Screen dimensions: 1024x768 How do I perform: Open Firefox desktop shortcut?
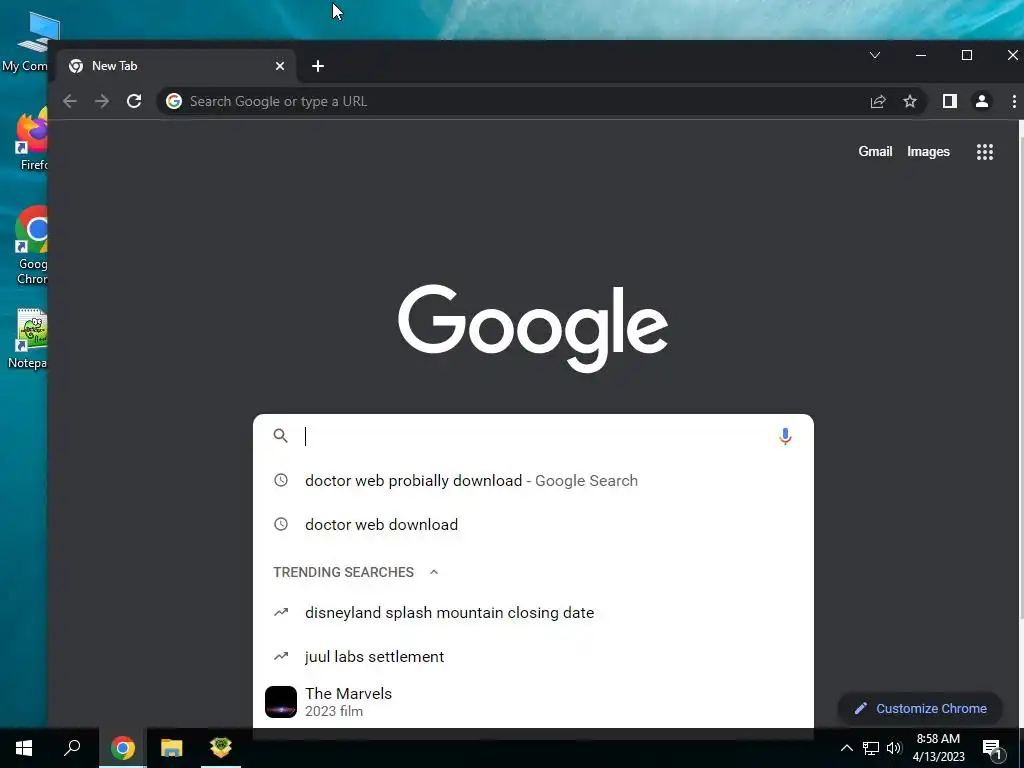tap(31, 140)
